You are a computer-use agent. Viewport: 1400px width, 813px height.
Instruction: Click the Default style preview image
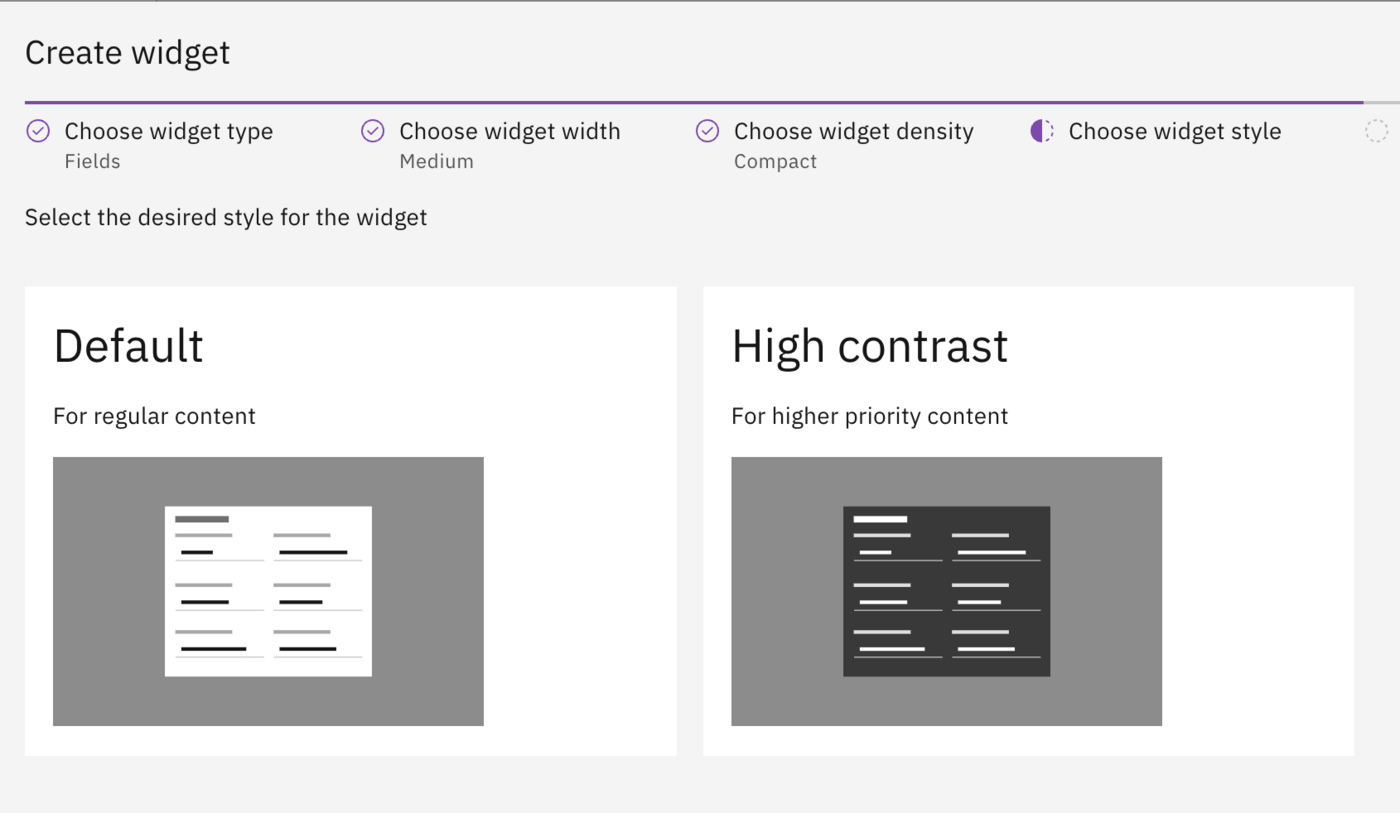(268, 591)
